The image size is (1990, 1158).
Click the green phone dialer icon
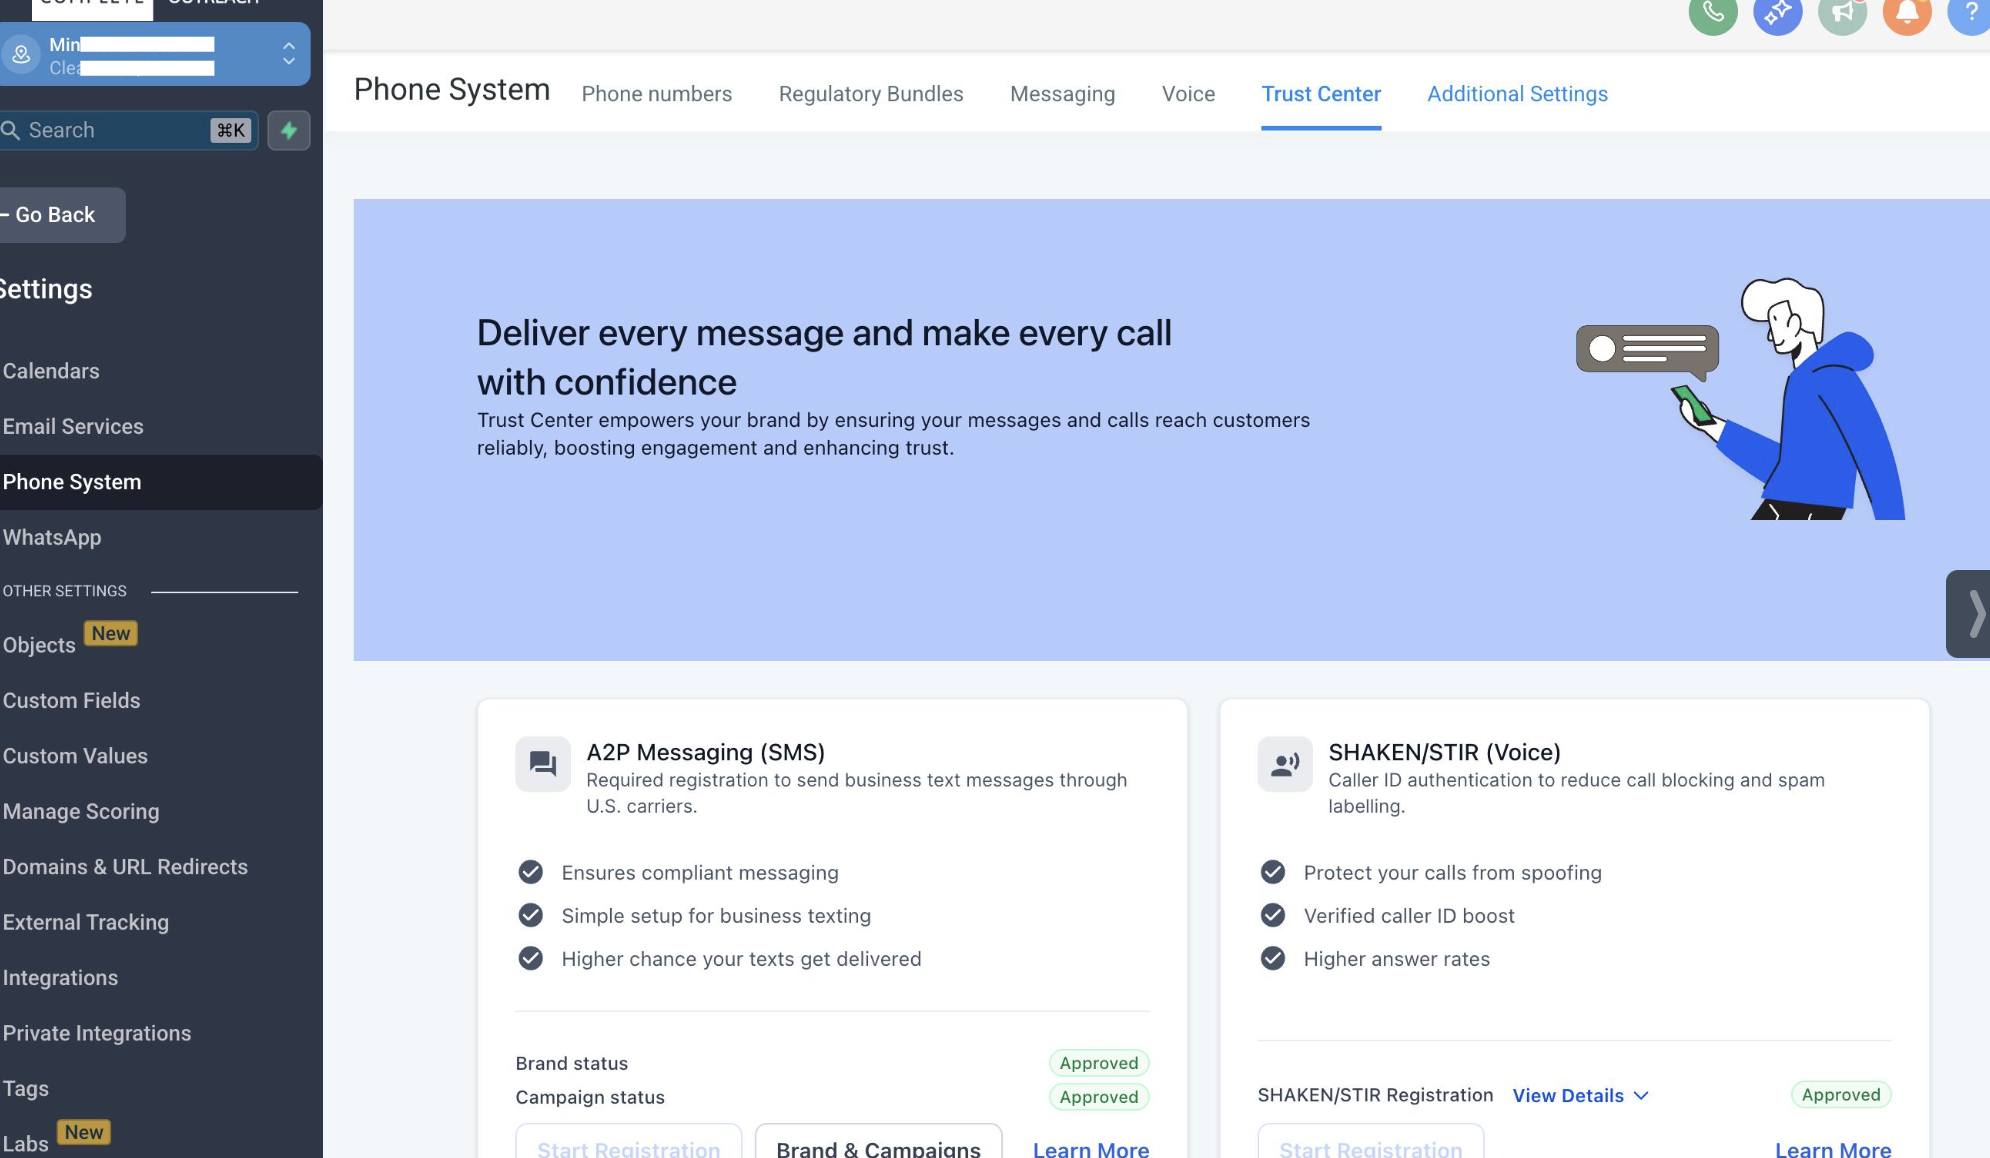click(x=1712, y=13)
